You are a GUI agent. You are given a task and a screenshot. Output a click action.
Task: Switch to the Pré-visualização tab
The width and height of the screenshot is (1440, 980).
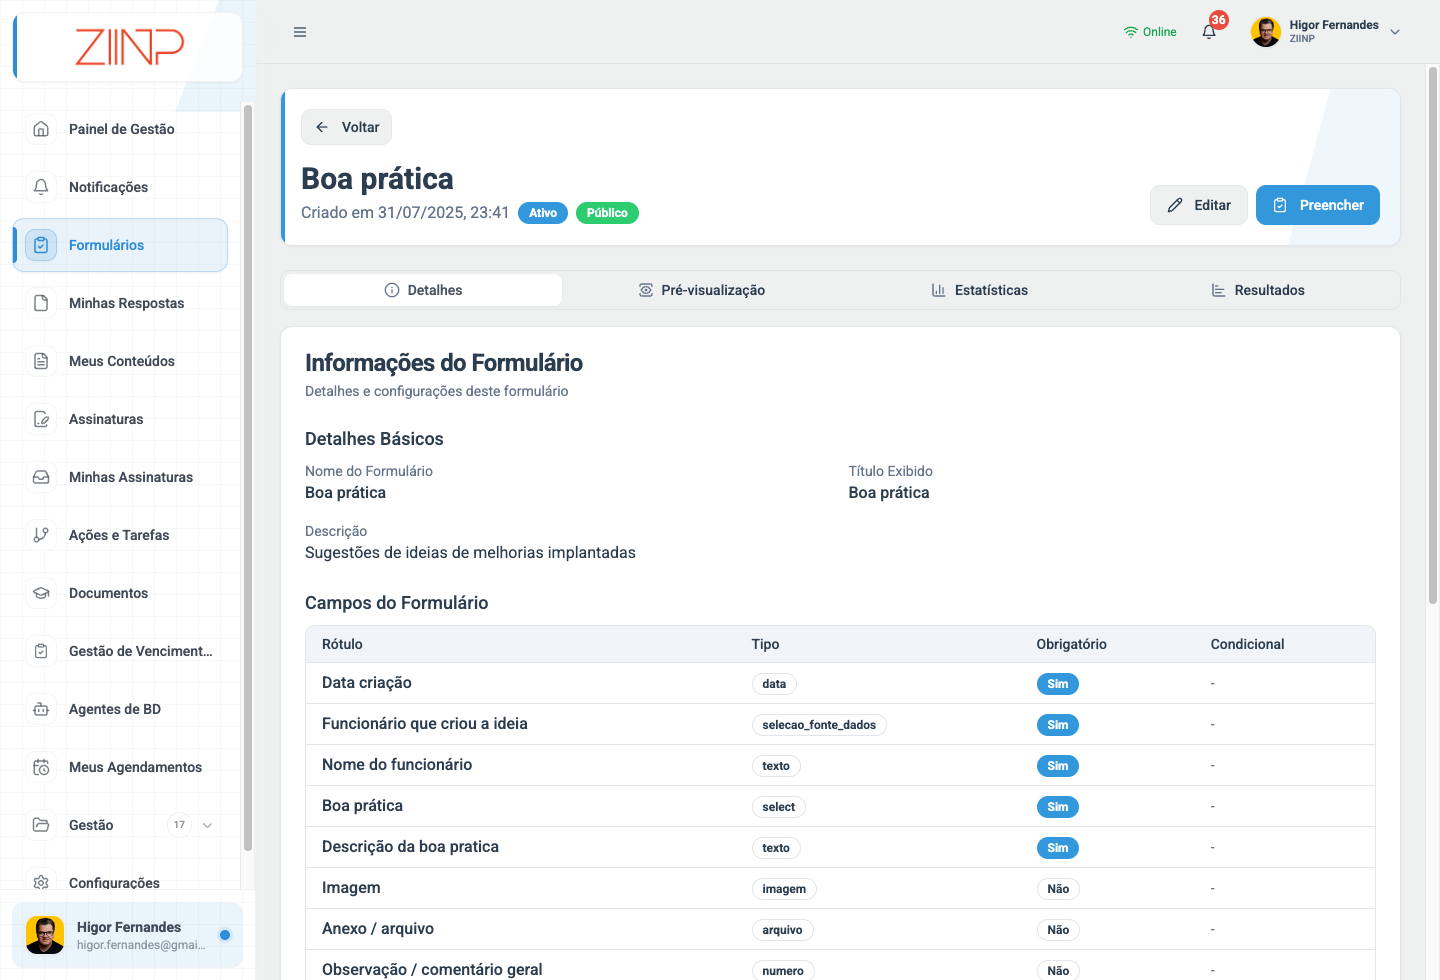point(701,290)
